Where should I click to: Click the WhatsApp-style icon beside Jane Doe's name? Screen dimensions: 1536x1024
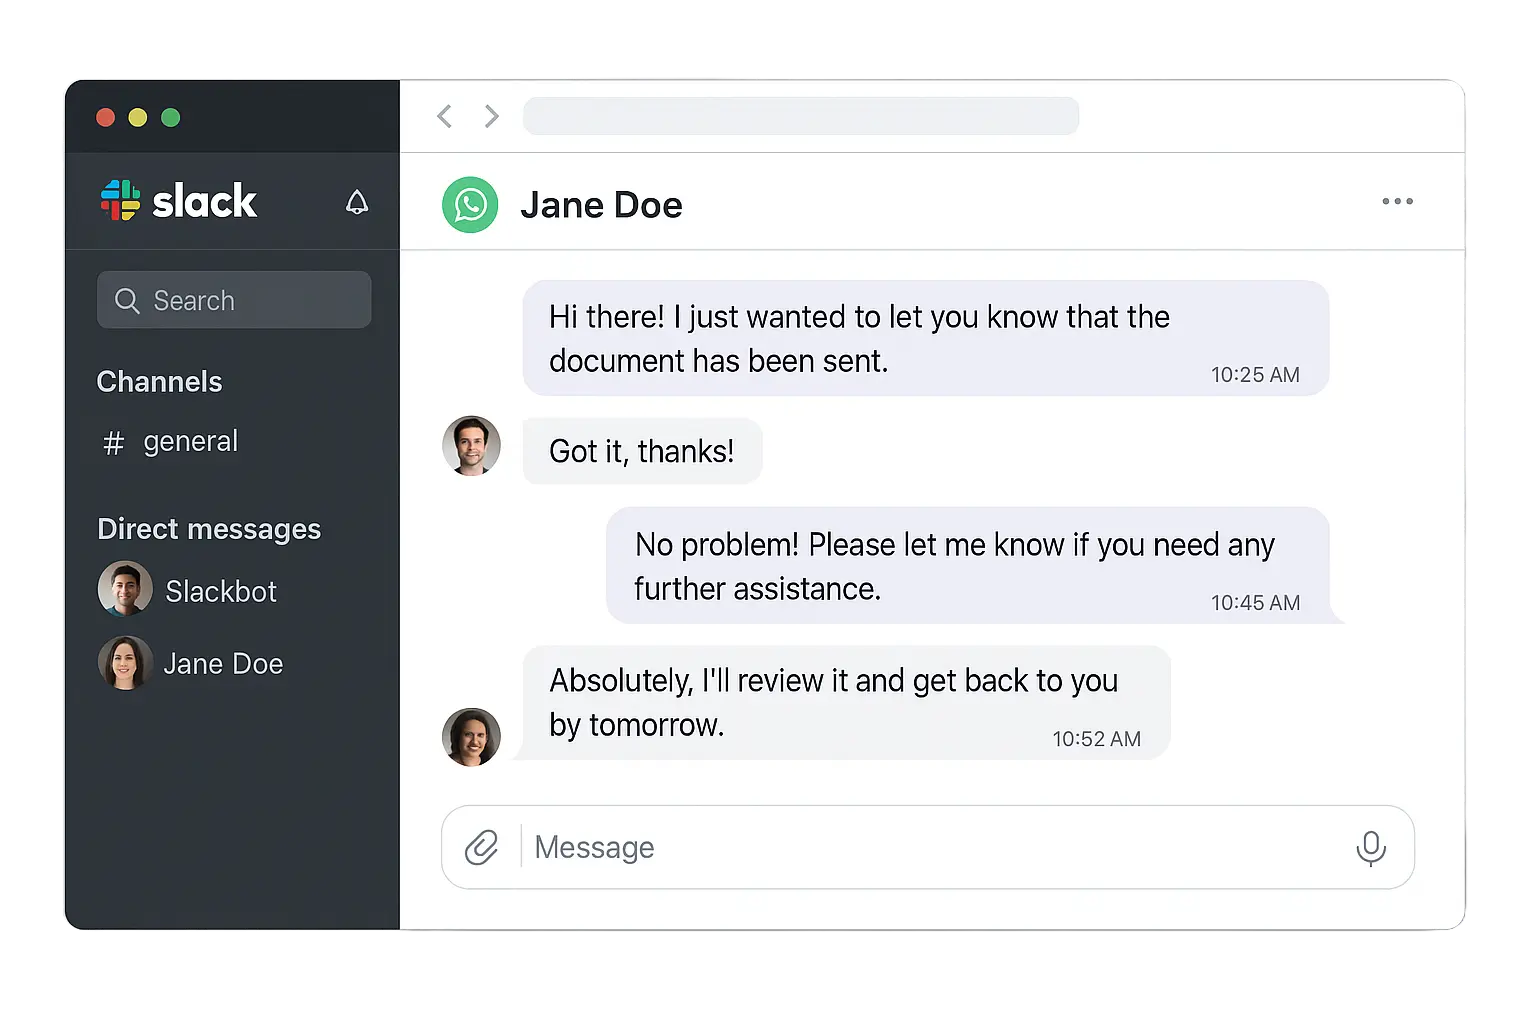click(x=470, y=204)
